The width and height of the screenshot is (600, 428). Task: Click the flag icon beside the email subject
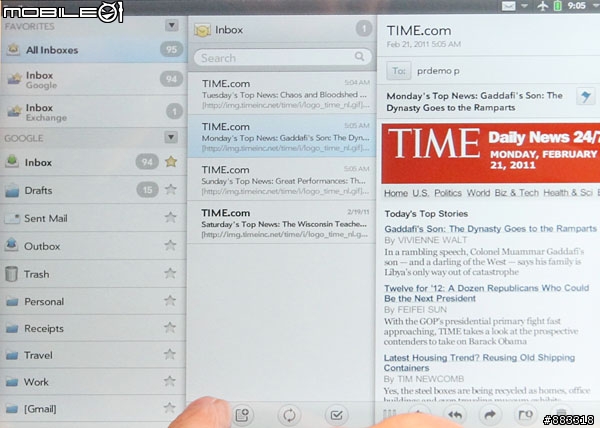(585, 96)
